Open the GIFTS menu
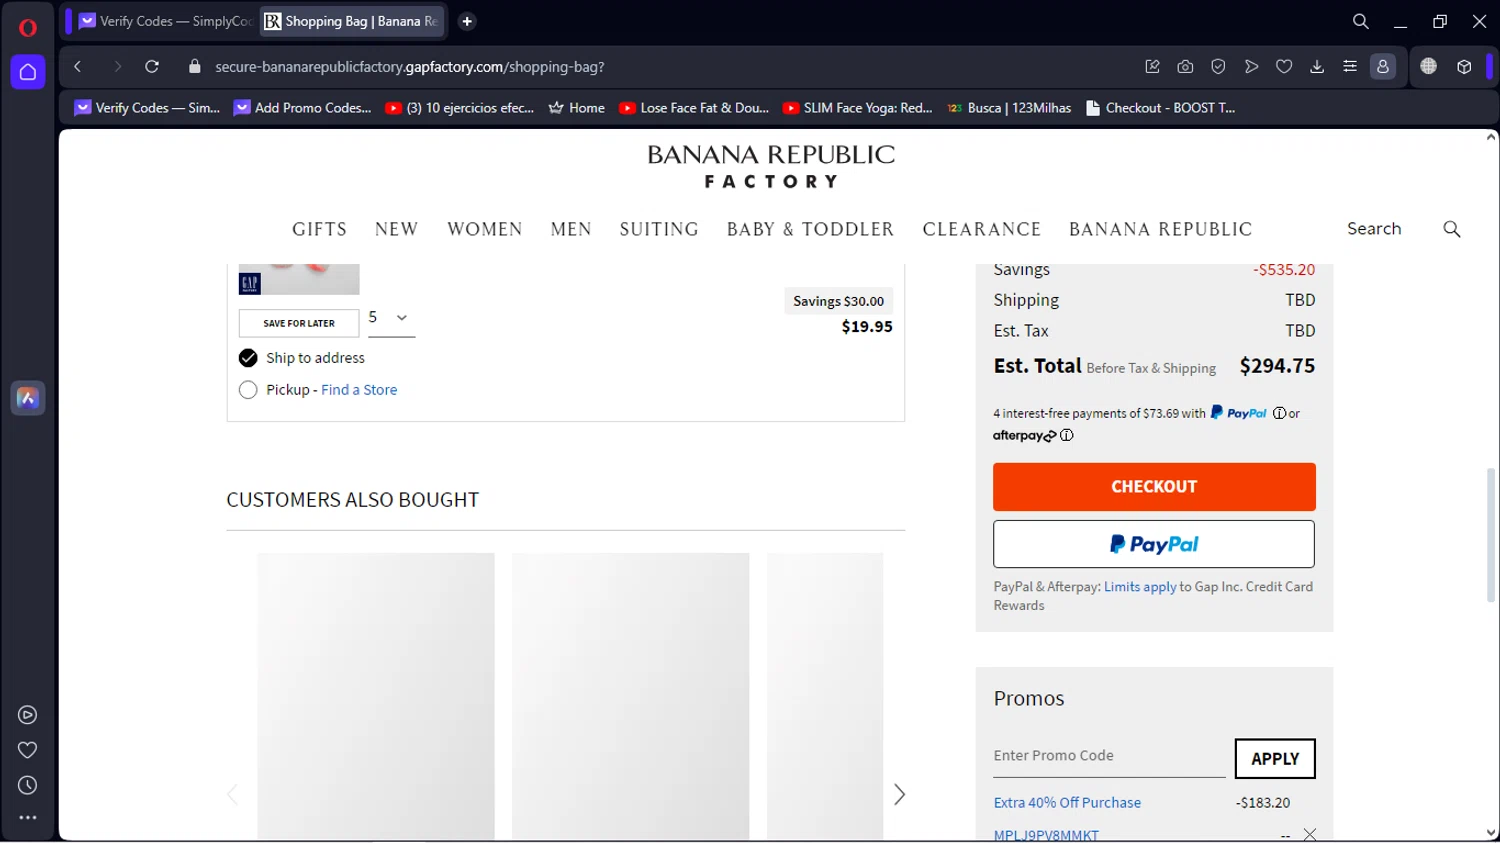 (319, 229)
